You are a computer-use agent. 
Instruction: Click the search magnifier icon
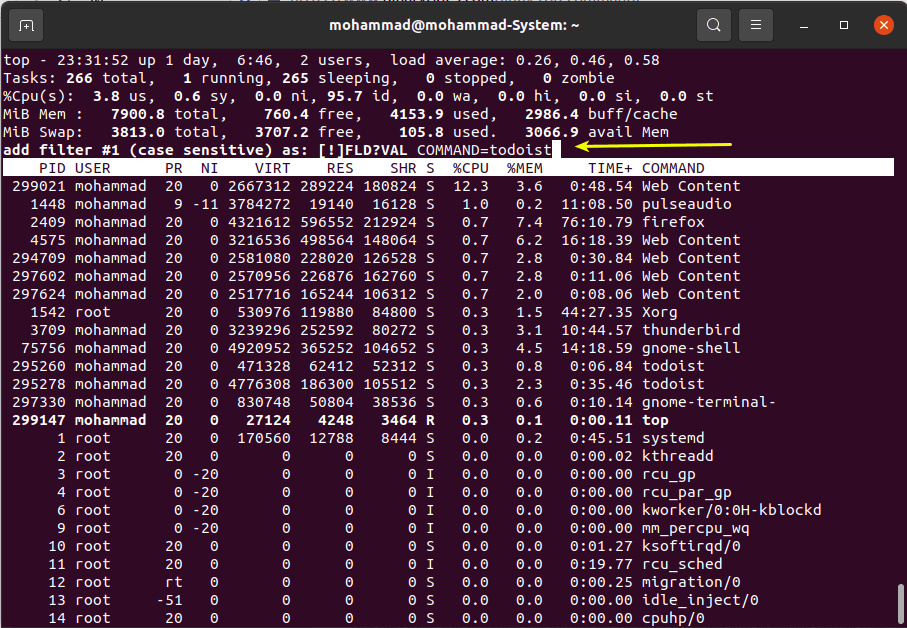click(713, 25)
